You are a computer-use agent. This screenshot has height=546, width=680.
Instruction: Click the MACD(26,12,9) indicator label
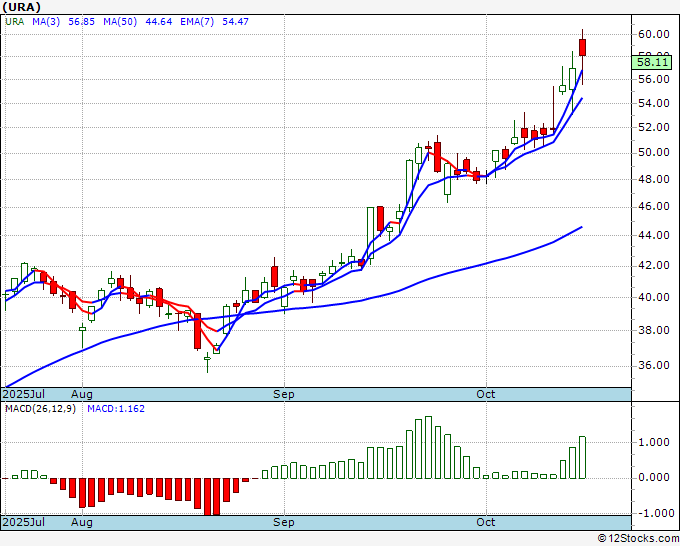click(x=40, y=409)
